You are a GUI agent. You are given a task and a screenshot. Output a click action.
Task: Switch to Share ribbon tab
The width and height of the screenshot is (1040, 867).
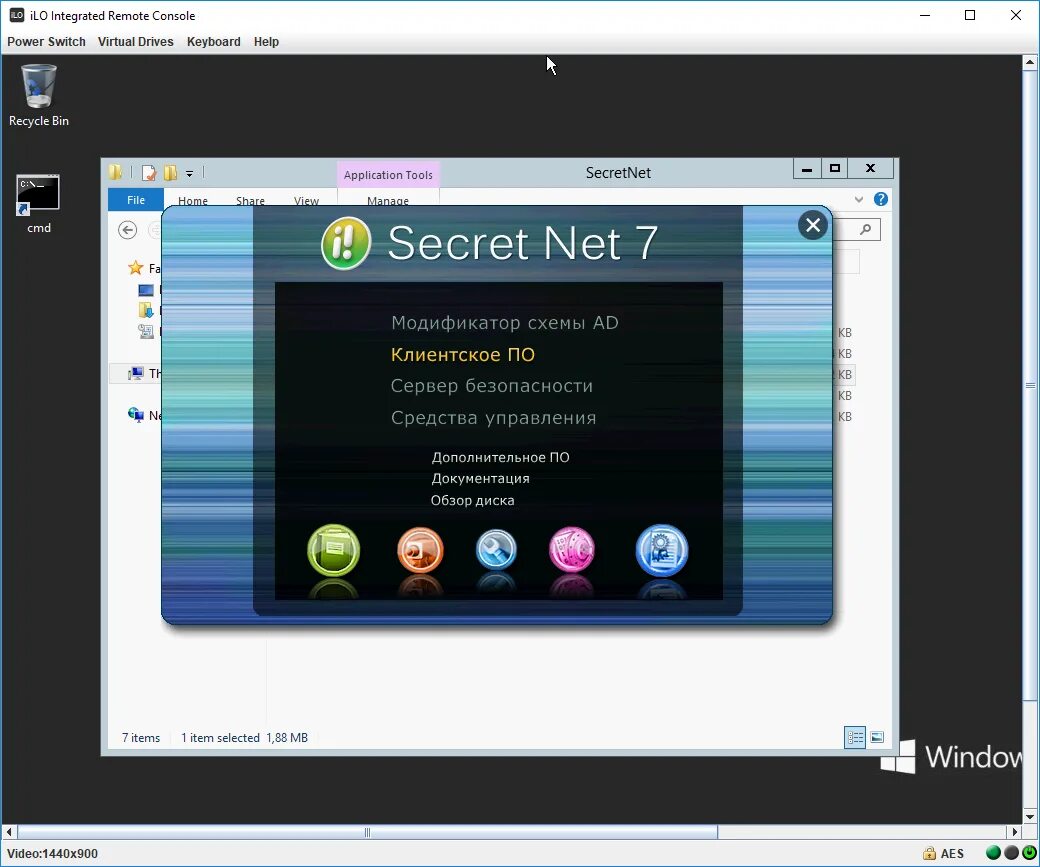click(250, 200)
